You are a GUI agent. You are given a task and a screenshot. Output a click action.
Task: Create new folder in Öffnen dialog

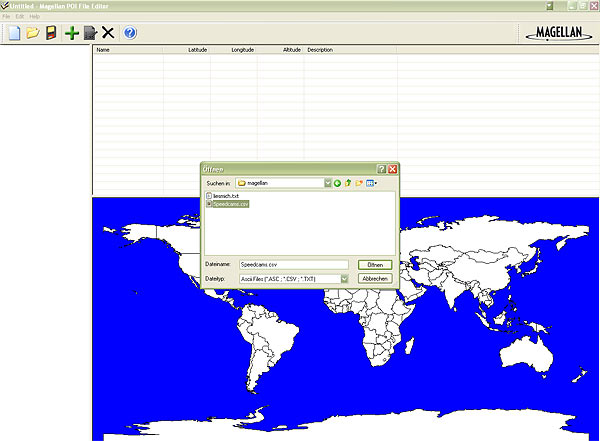359,183
